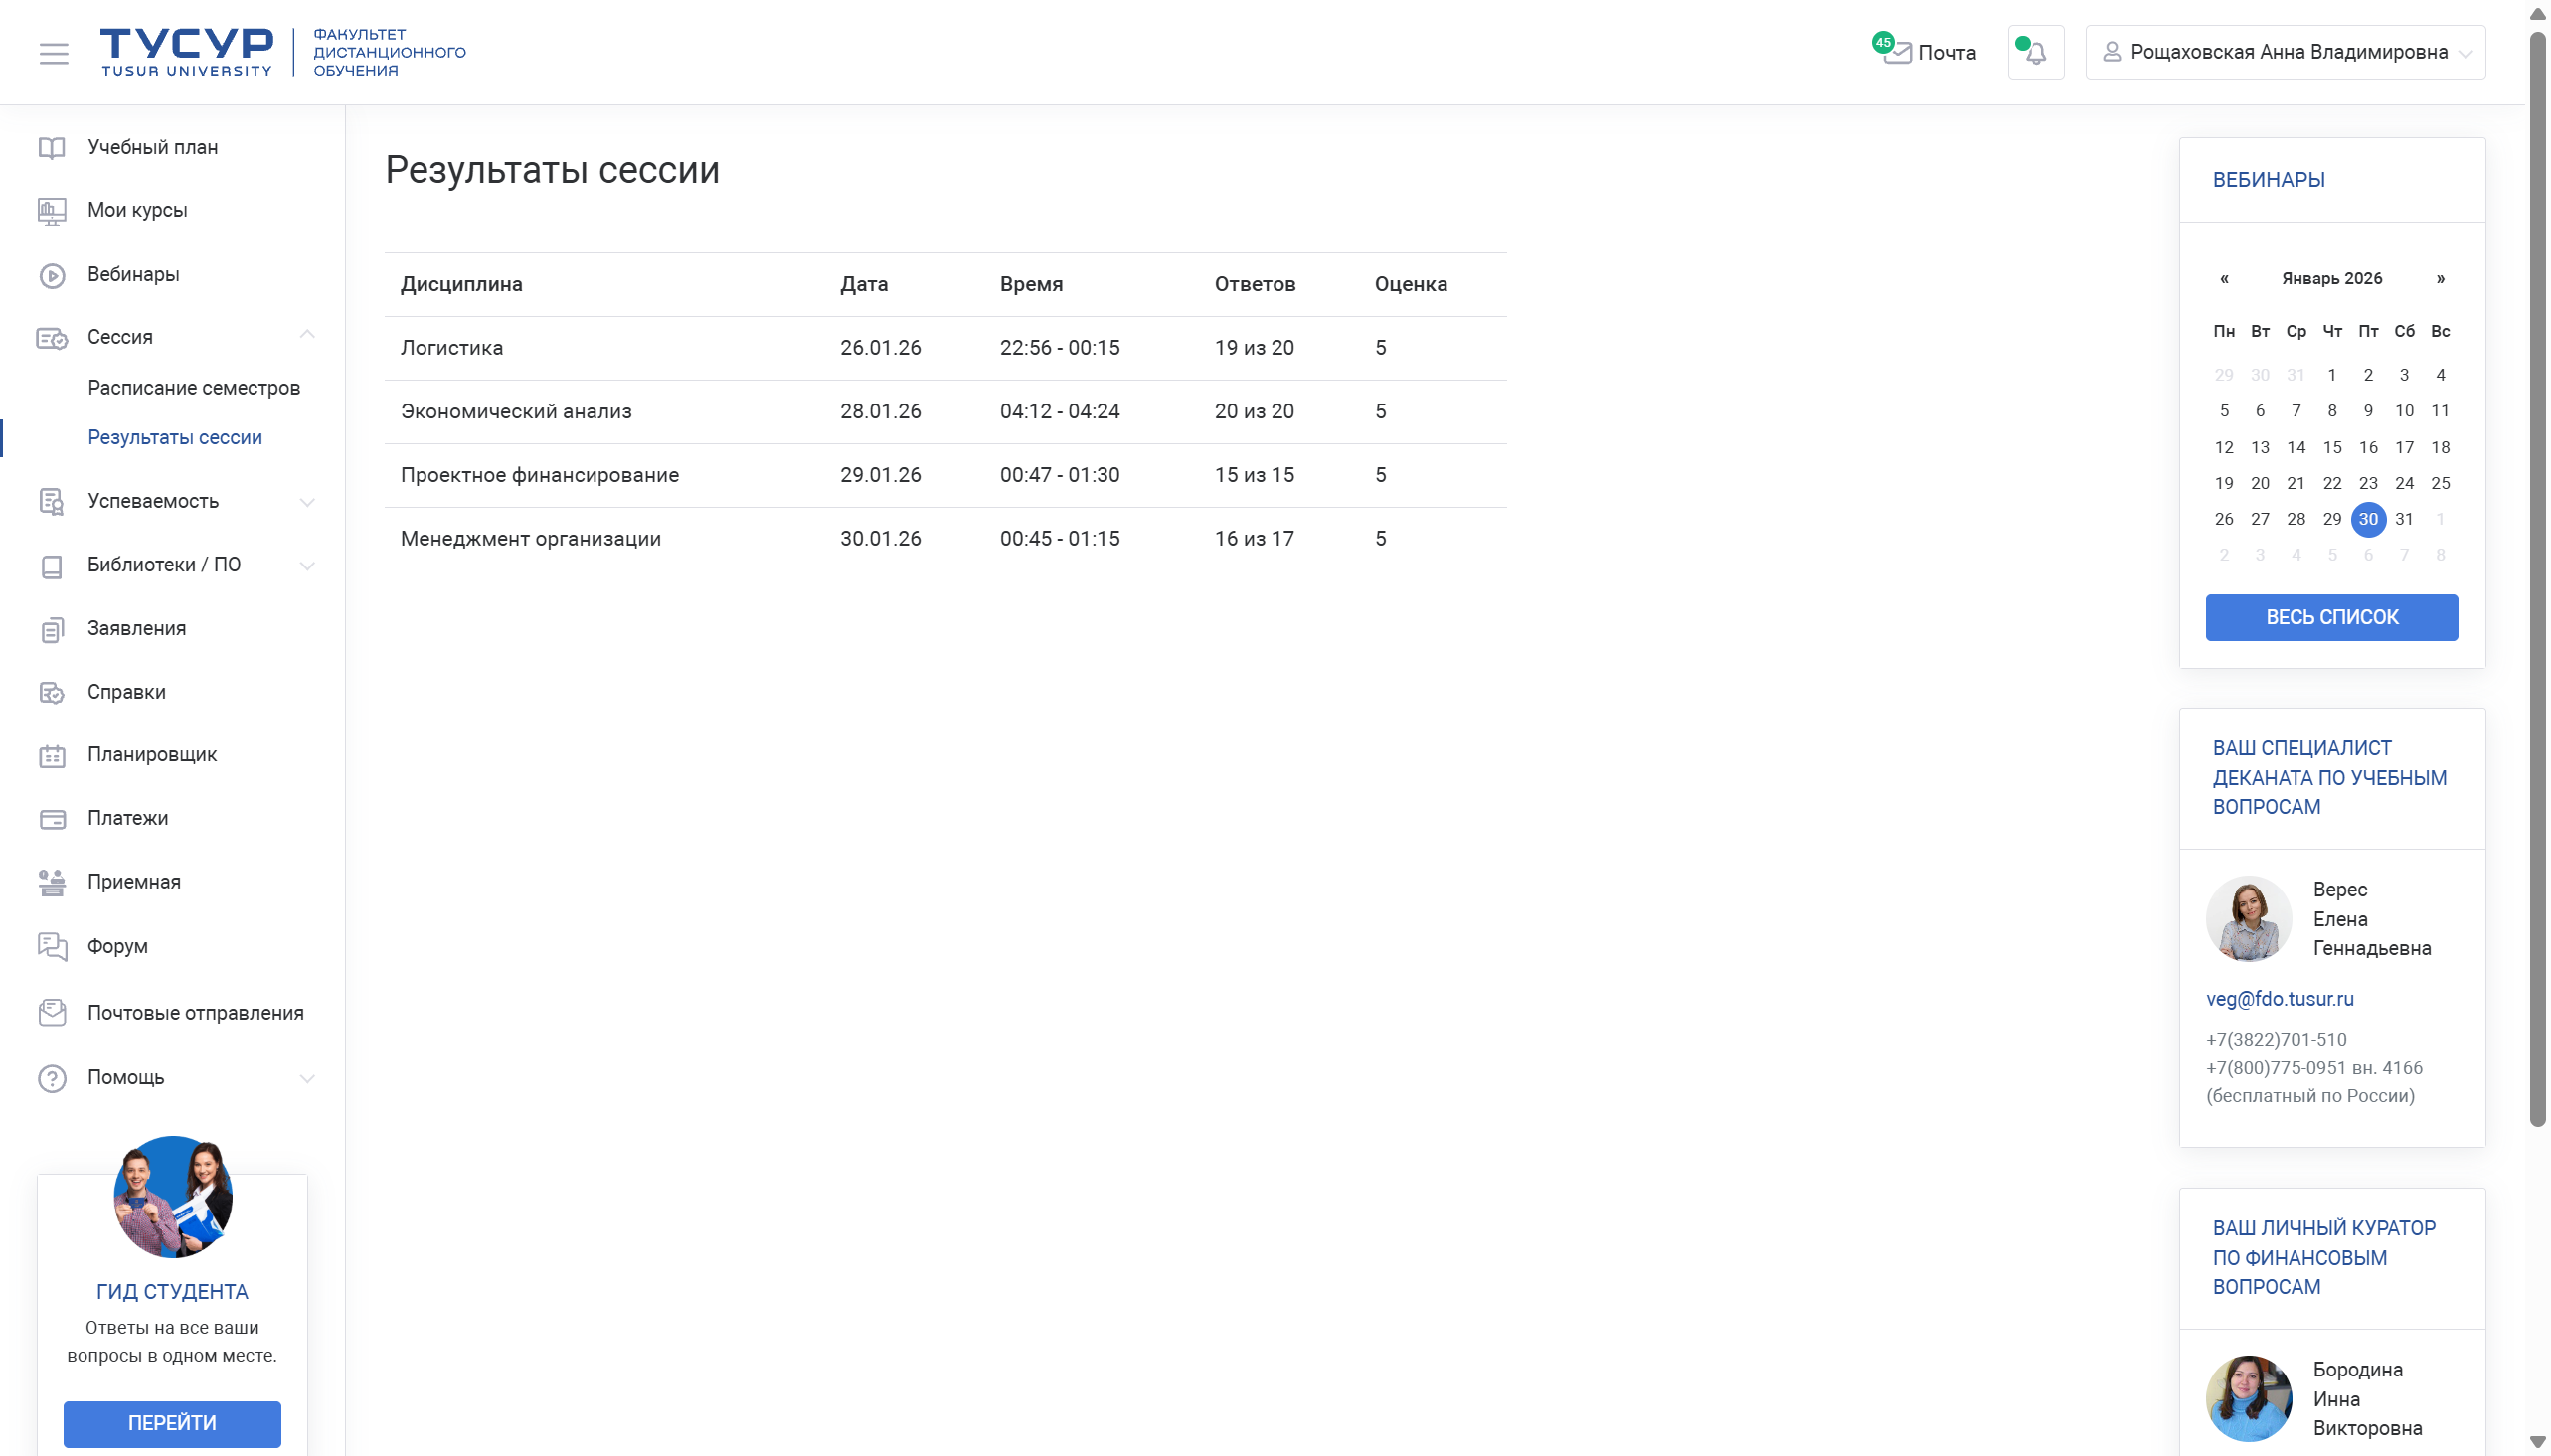Click the veg@fdo.tusur.ru email link
The image size is (2551, 1456).
2279,999
